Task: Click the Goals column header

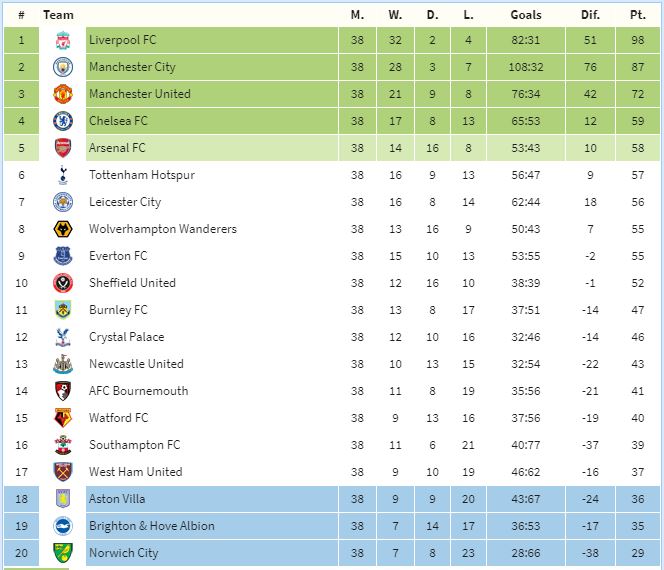Action: coord(525,15)
